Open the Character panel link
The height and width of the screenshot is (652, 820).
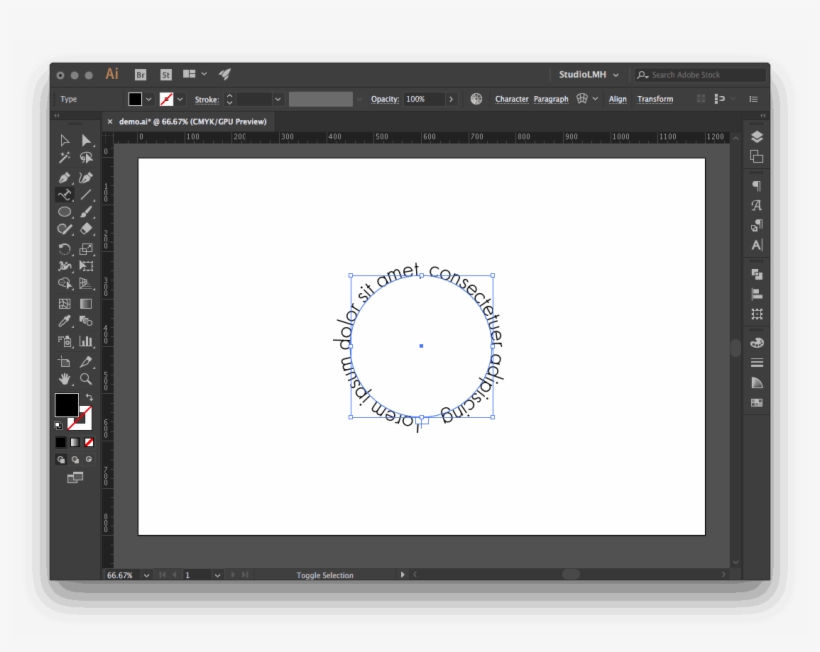coord(511,99)
